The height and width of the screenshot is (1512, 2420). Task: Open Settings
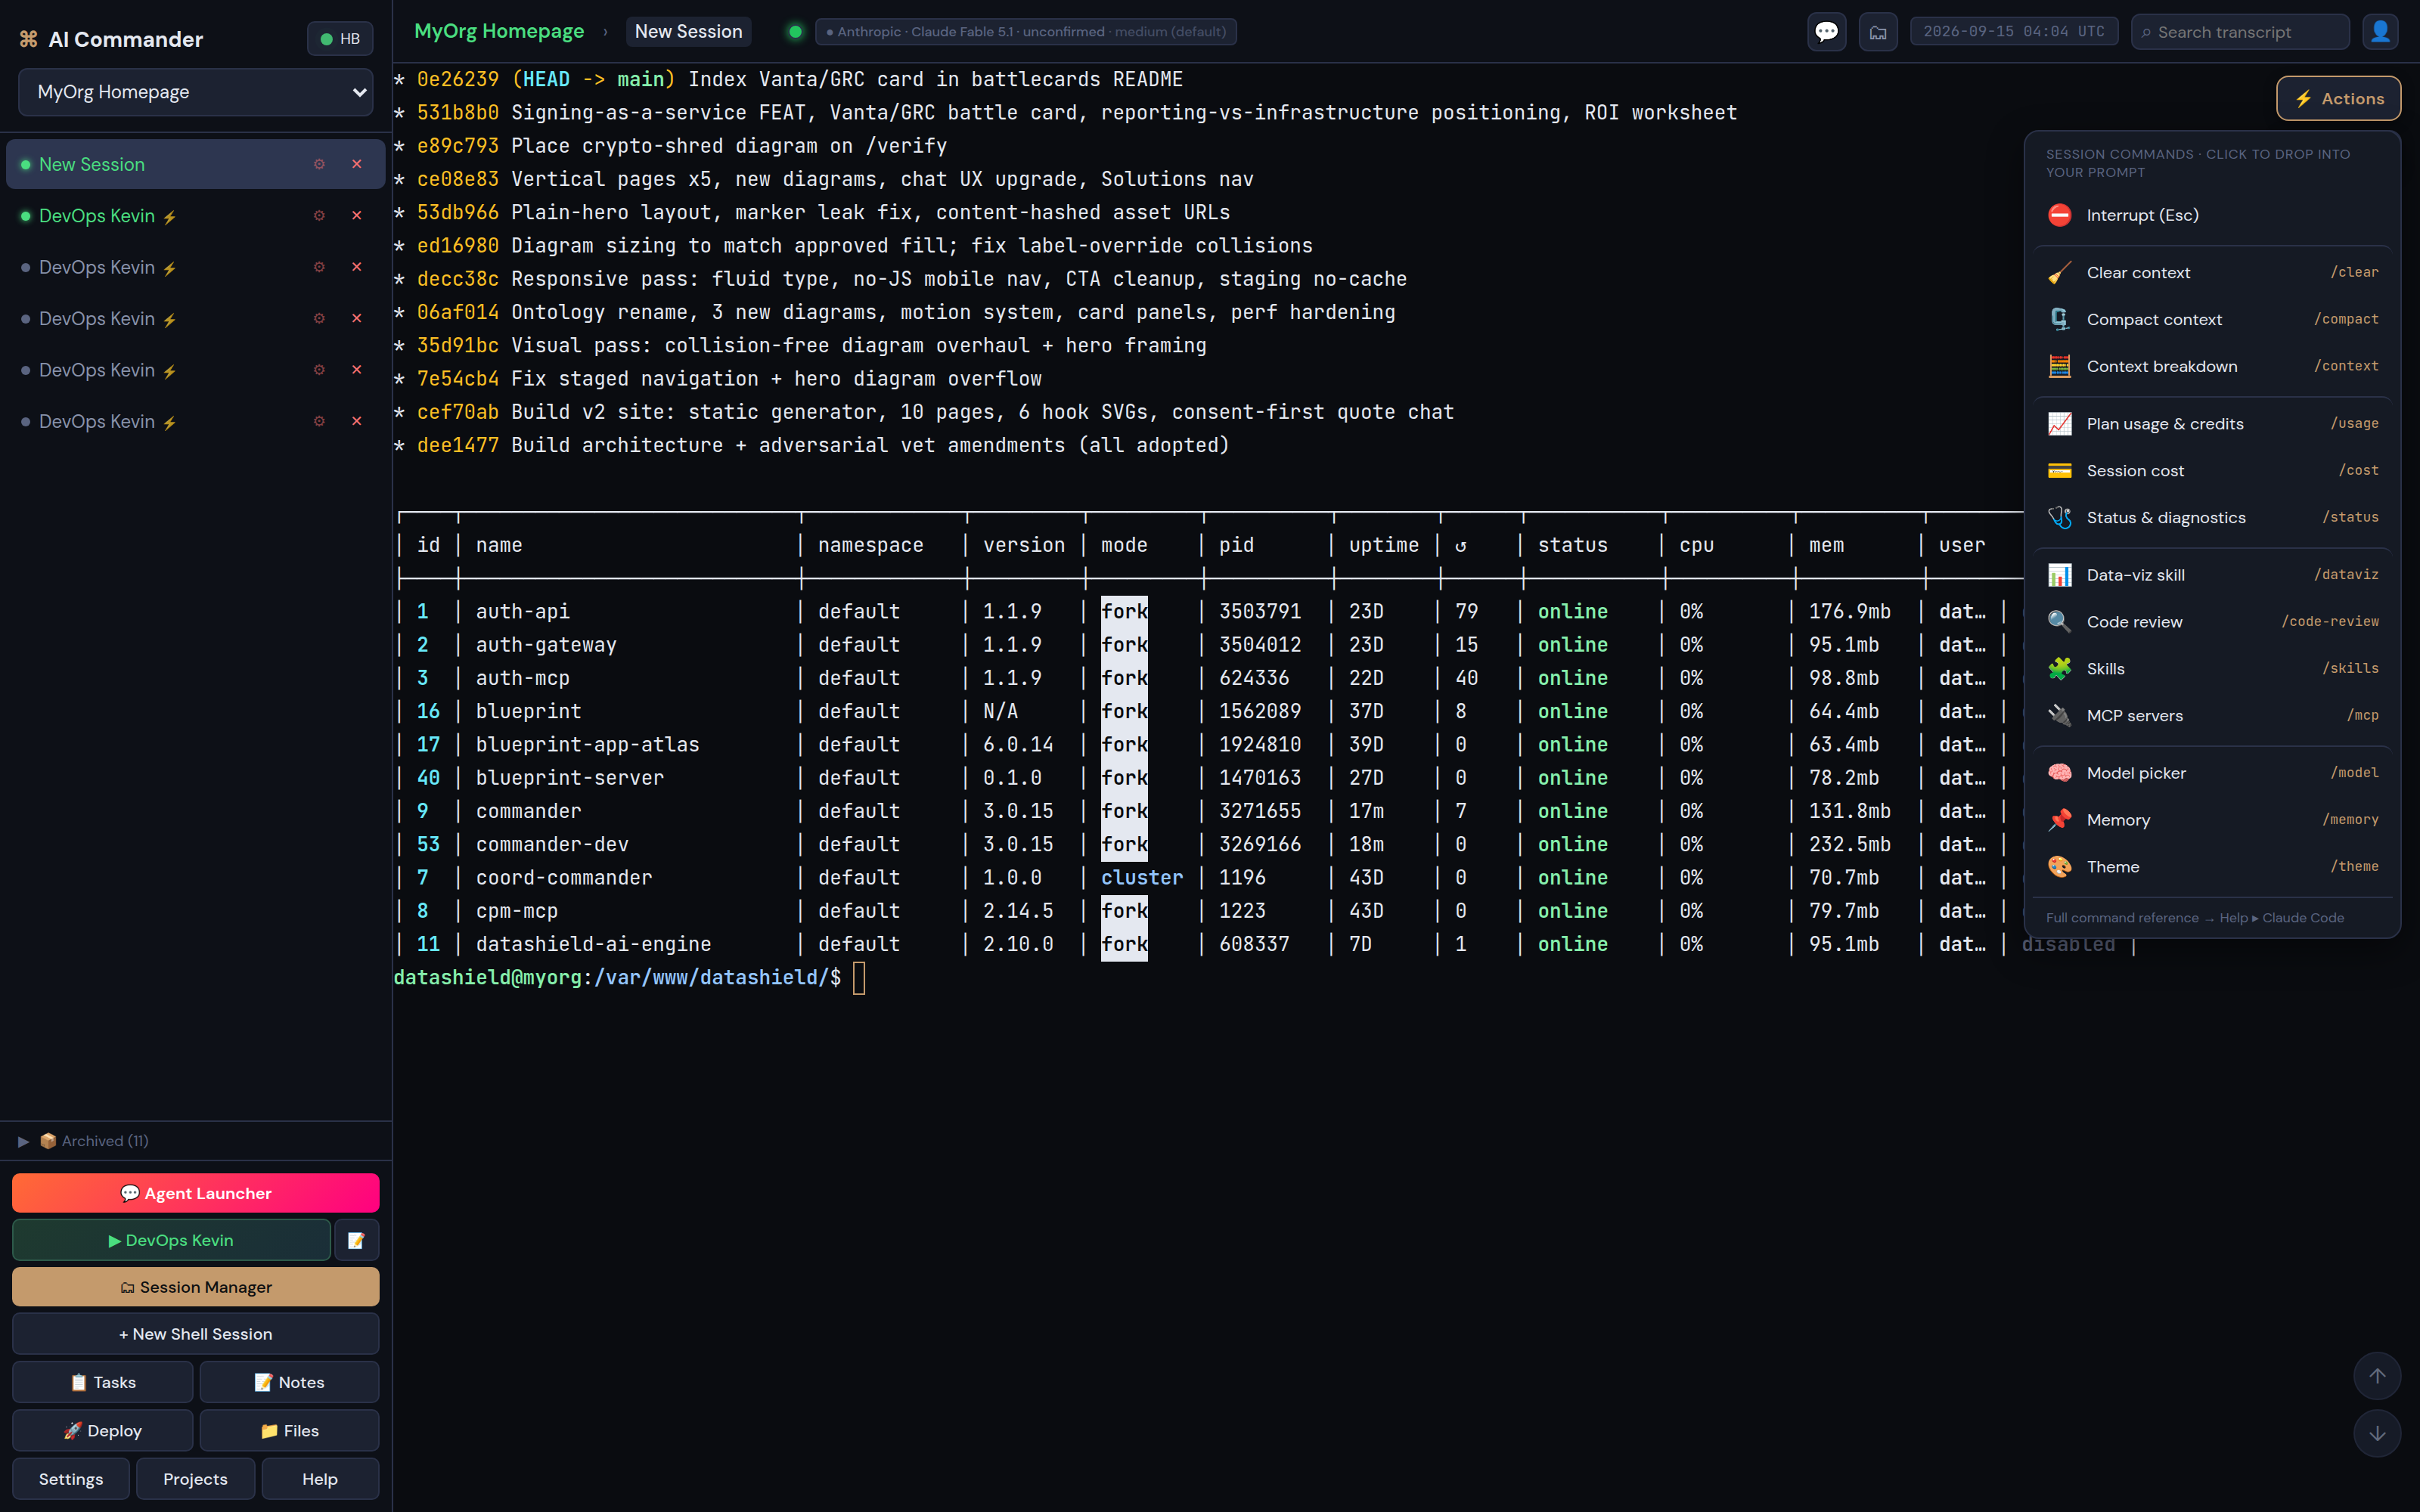[x=71, y=1479]
